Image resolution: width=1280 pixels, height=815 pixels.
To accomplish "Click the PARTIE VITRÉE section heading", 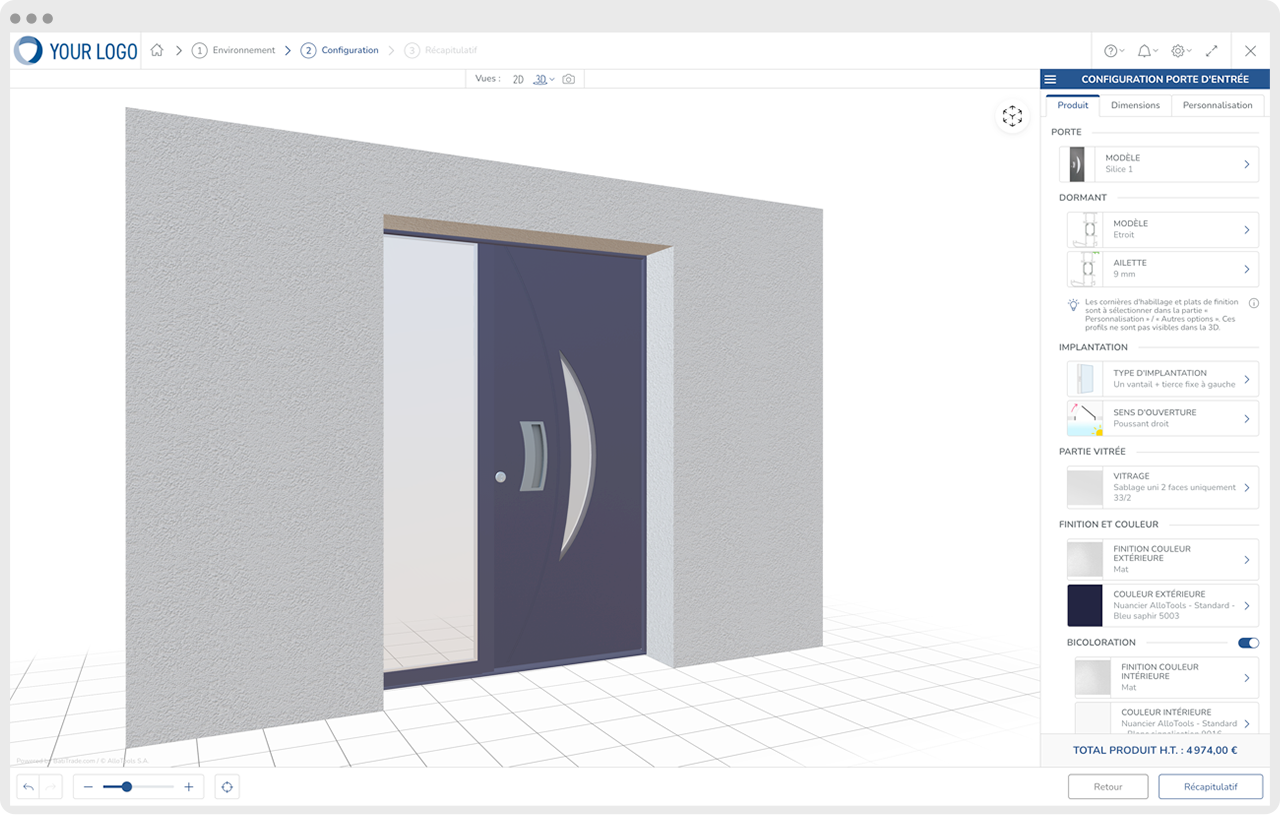I will (1092, 451).
